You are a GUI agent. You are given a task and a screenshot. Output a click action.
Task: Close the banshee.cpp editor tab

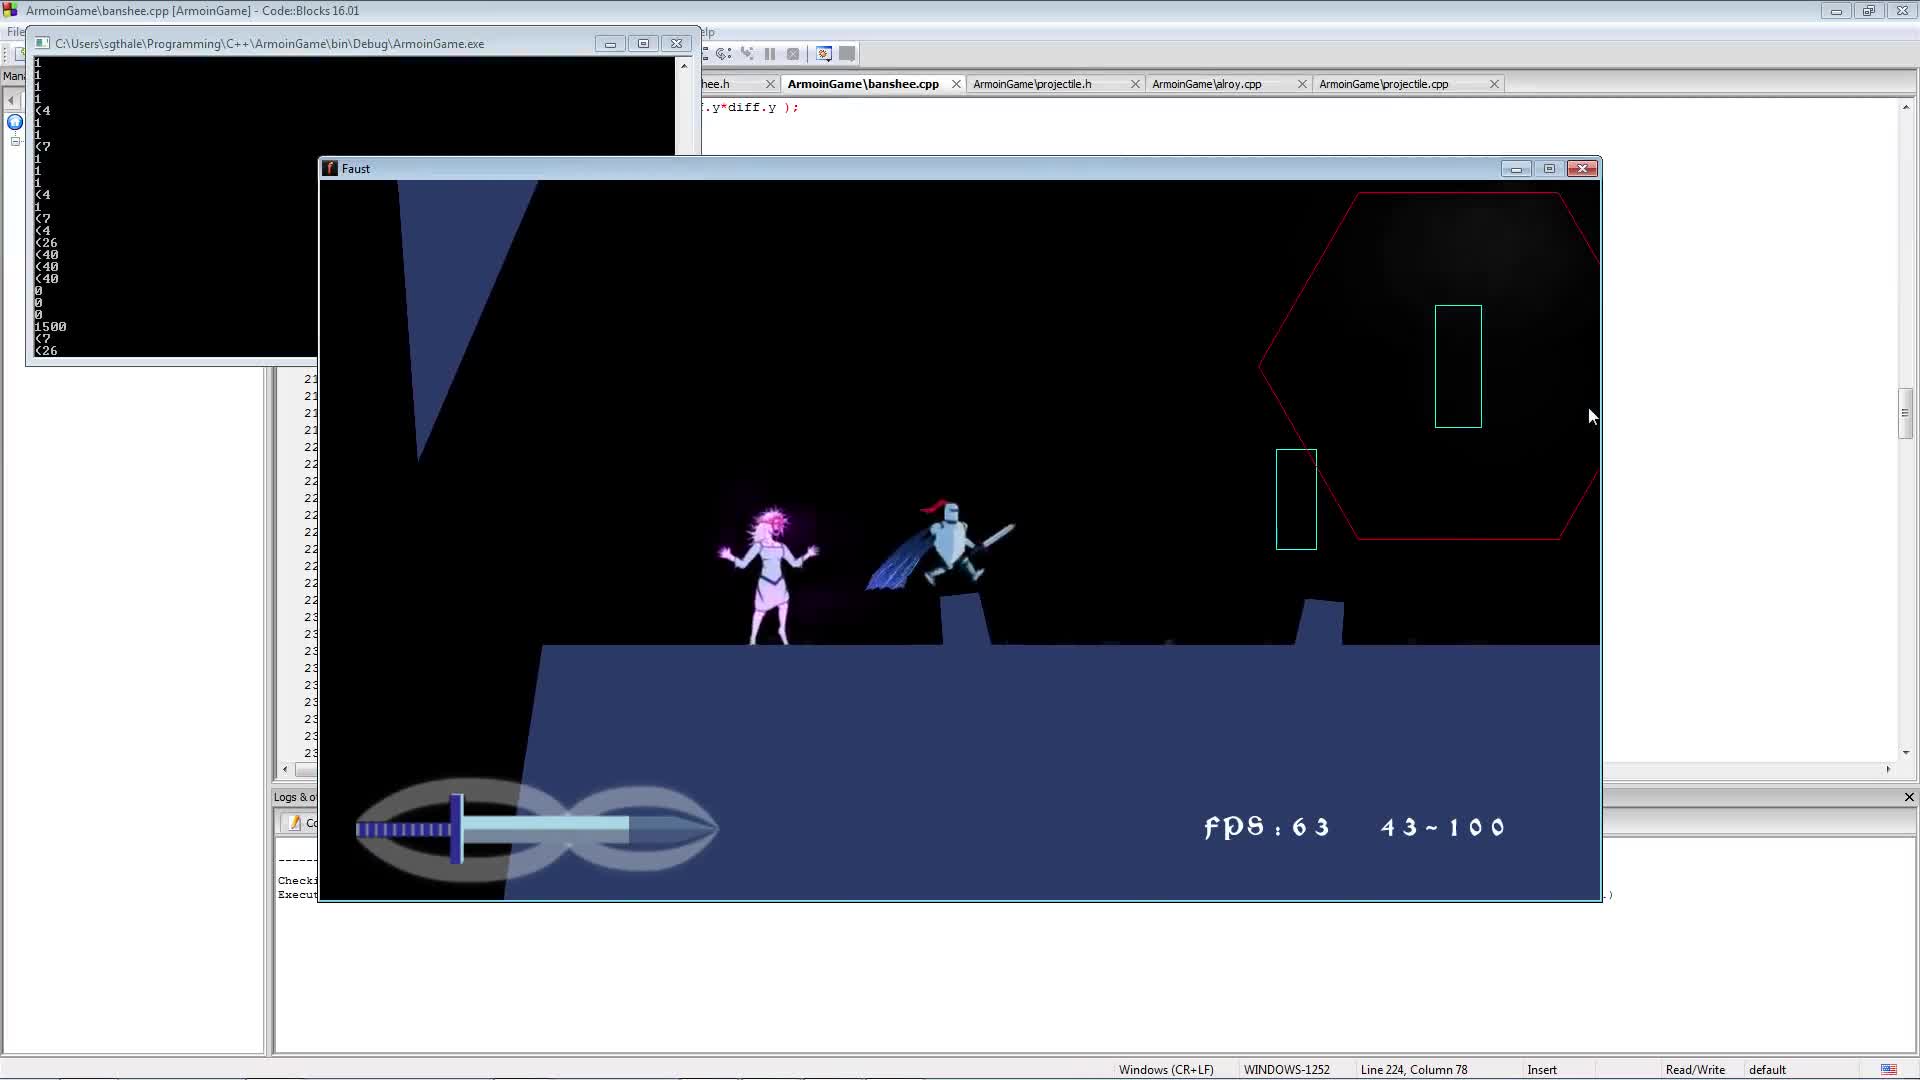click(956, 84)
